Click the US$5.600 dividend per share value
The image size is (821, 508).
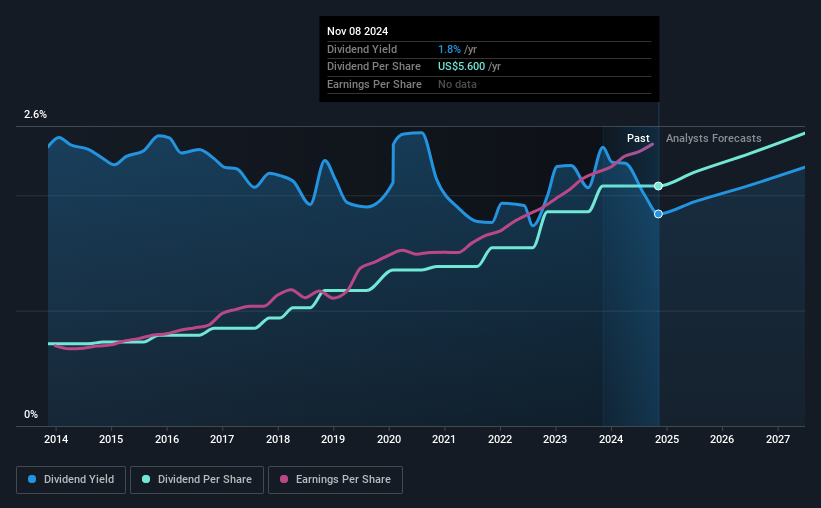click(461, 67)
